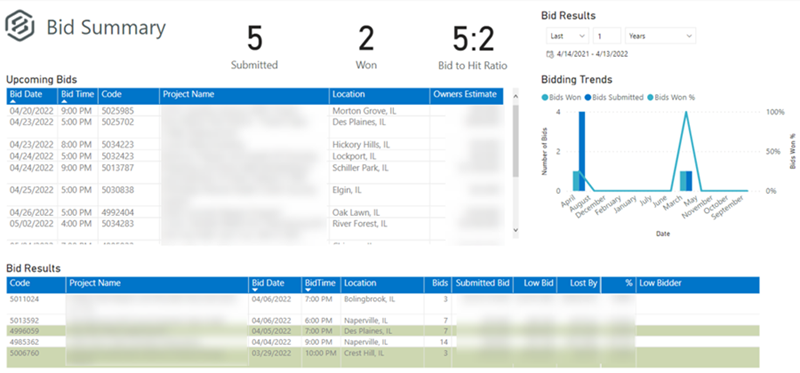Click Bid Results Location column header

382,285
